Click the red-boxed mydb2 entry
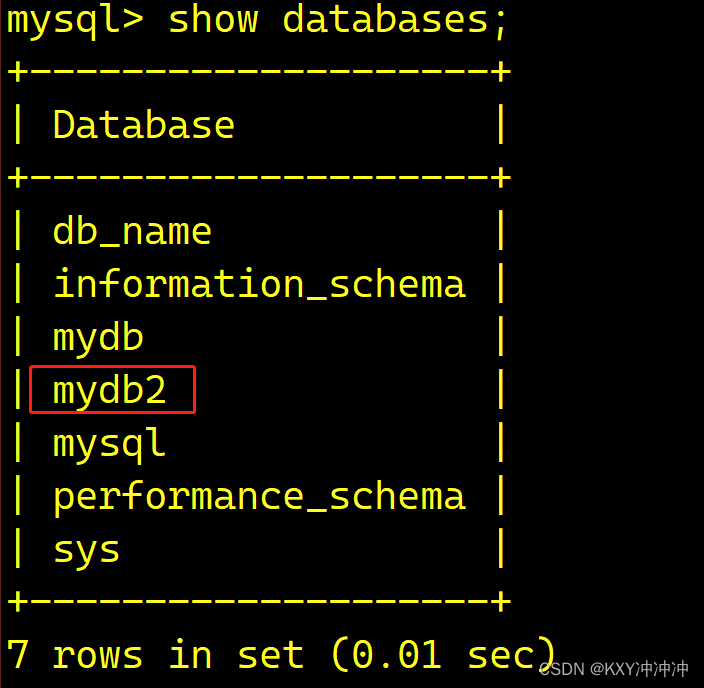704x688 pixels. pyautogui.click(x=110, y=391)
